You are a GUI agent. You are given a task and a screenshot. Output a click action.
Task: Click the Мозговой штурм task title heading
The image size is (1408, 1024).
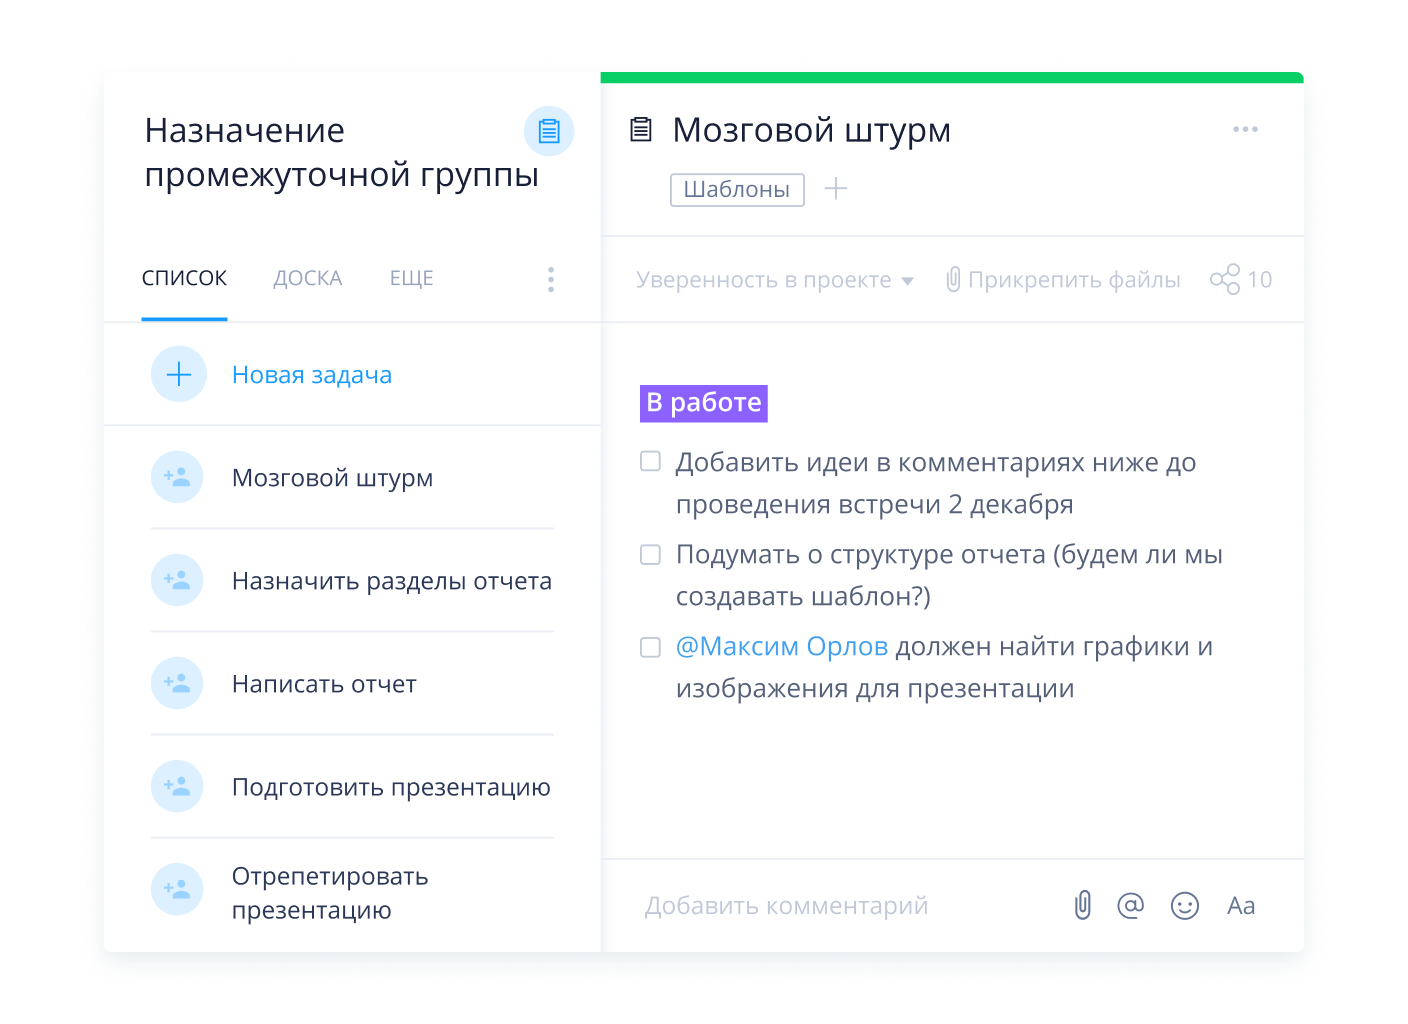click(811, 130)
